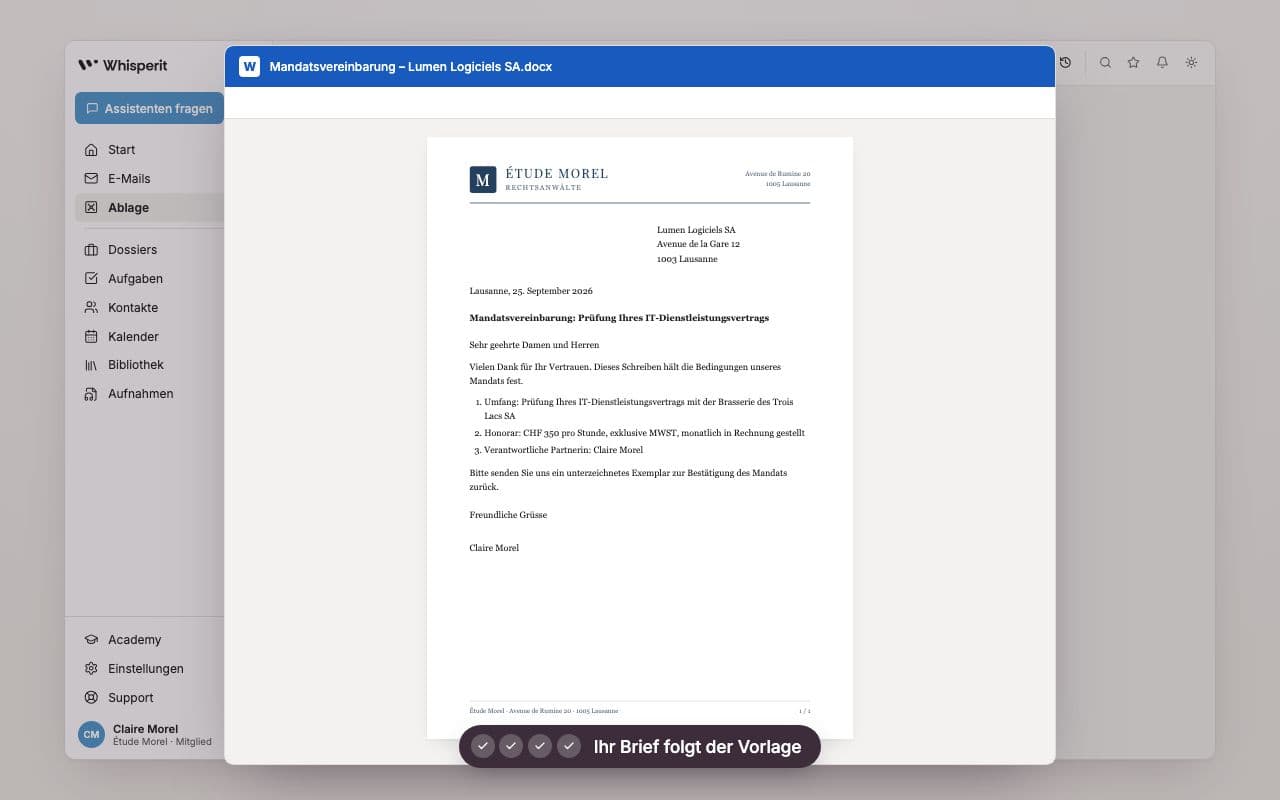
Task: Click the Aufnahmen recordings icon
Action: pyautogui.click(x=91, y=394)
